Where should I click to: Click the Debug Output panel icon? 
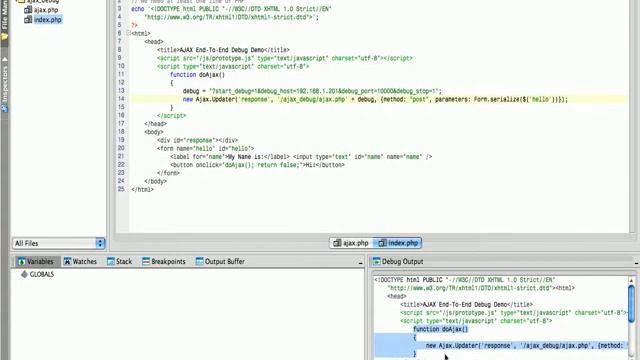(x=376, y=261)
